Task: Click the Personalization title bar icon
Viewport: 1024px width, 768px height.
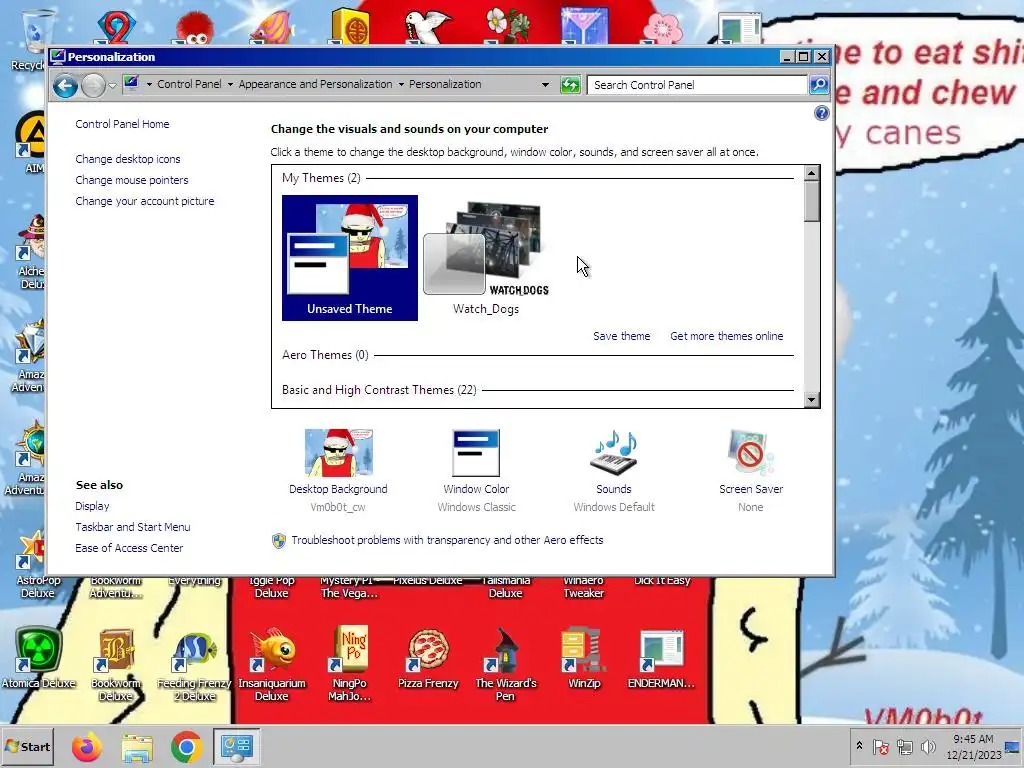Action: (57, 57)
